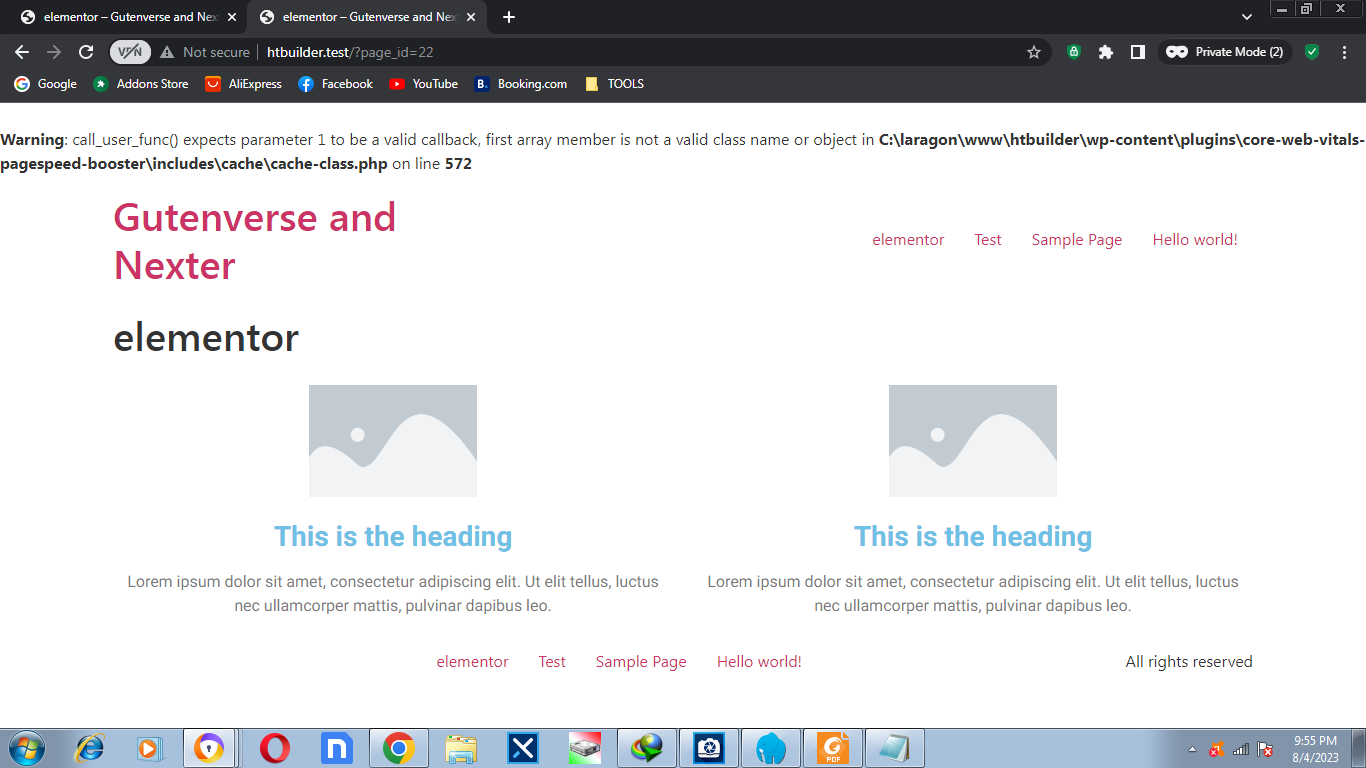Click the right "This is the heading" title
This screenshot has width=1366, height=768.
coord(973,537)
